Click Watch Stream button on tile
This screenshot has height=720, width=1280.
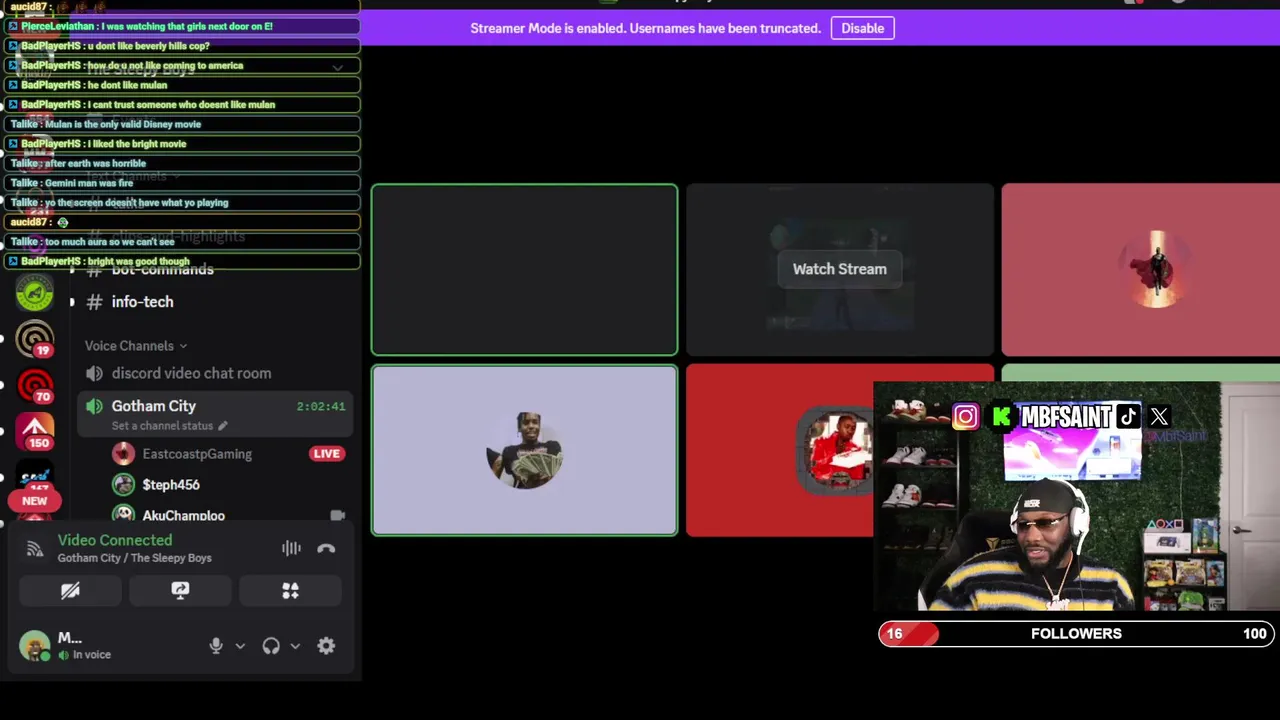coord(840,269)
